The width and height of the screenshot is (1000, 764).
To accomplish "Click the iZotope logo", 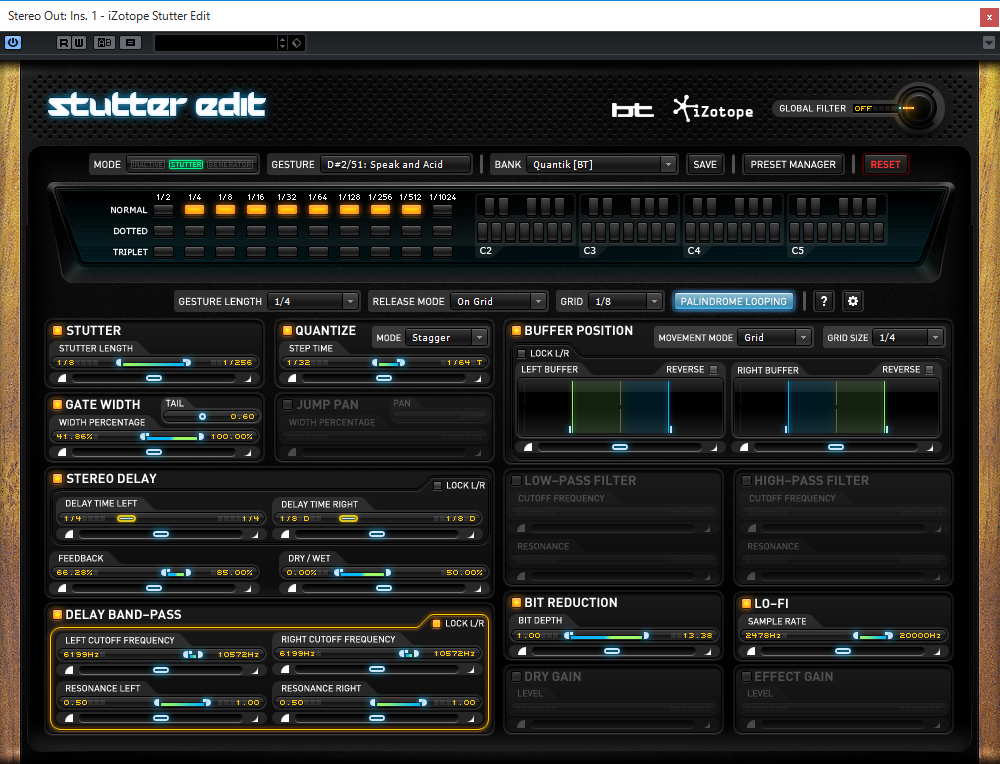I will [x=713, y=109].
